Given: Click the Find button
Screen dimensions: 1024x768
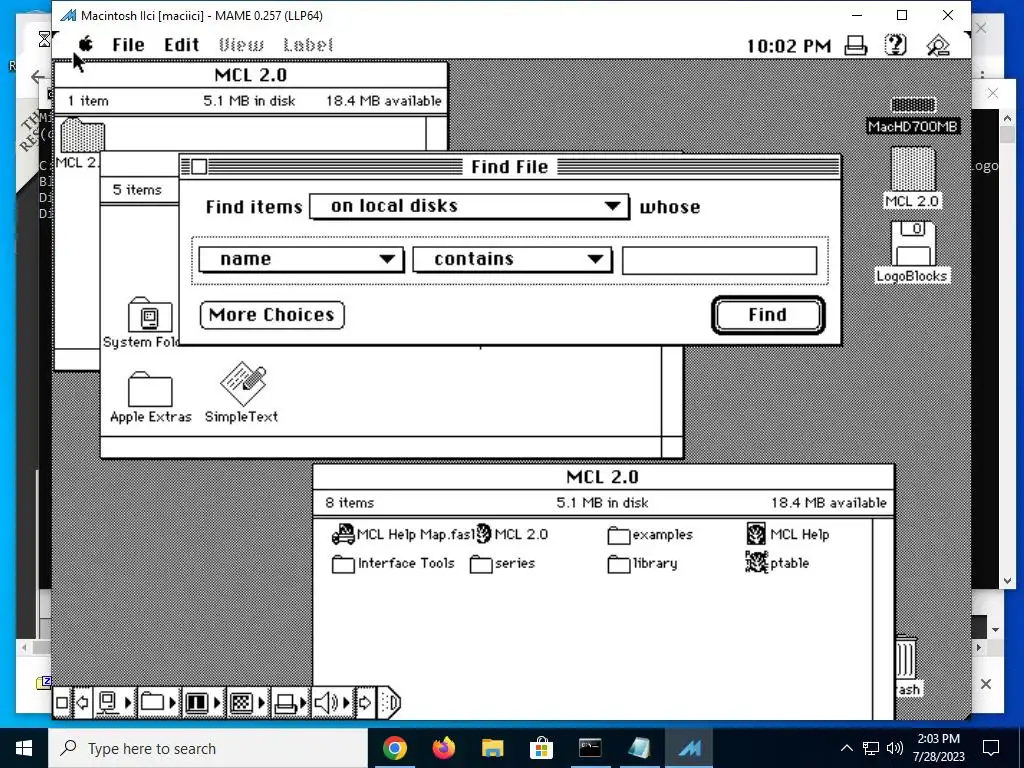Looking at the screenshot, I should [x=768, y=315].
